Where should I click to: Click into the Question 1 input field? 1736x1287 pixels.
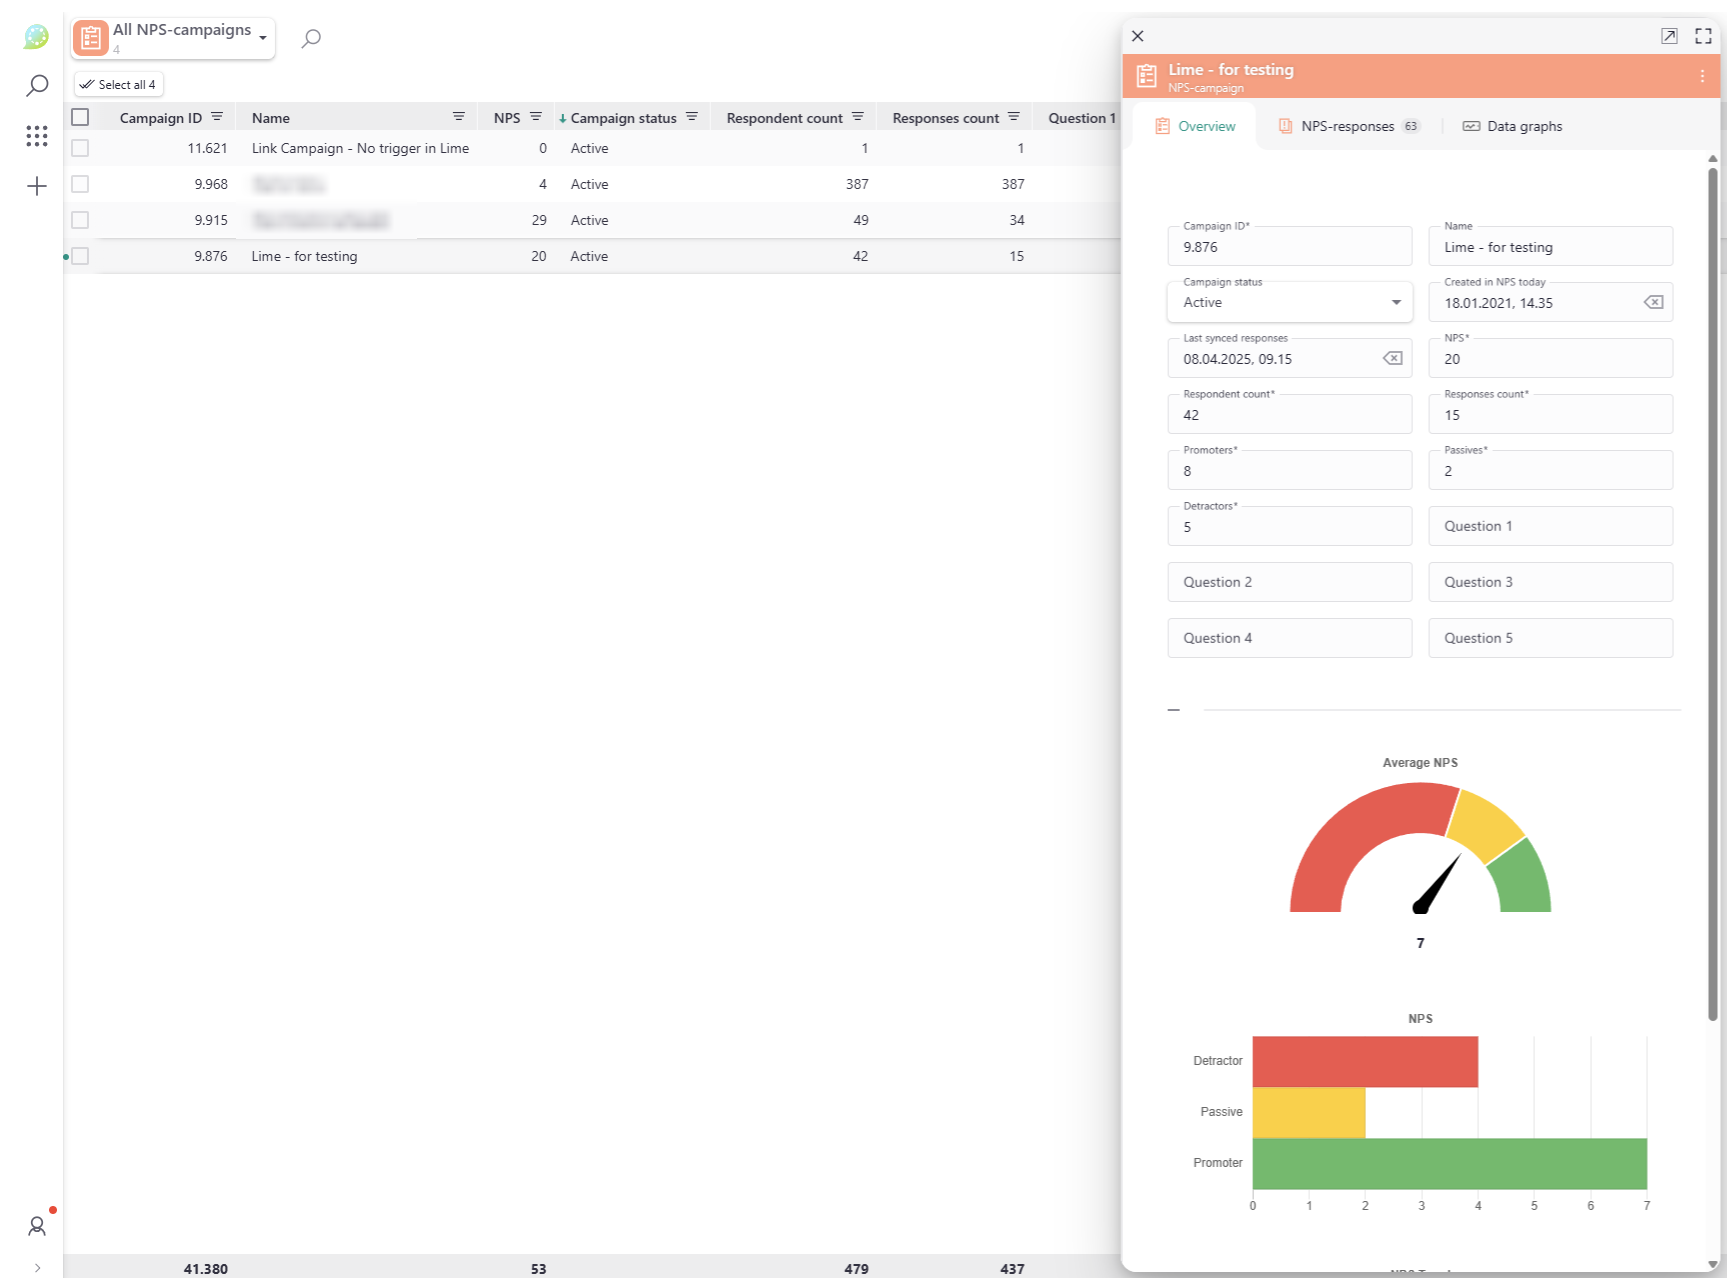(1549, 527)
